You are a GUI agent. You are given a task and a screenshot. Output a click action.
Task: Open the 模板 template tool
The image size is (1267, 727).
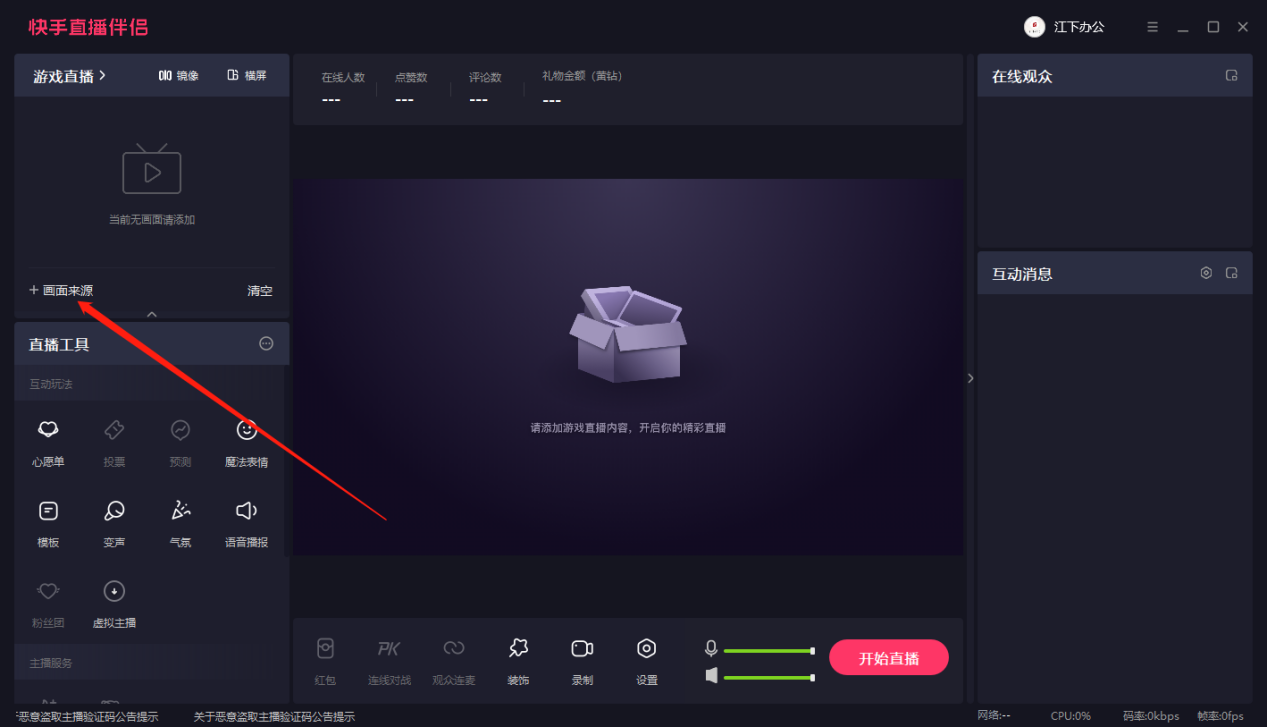48,524
